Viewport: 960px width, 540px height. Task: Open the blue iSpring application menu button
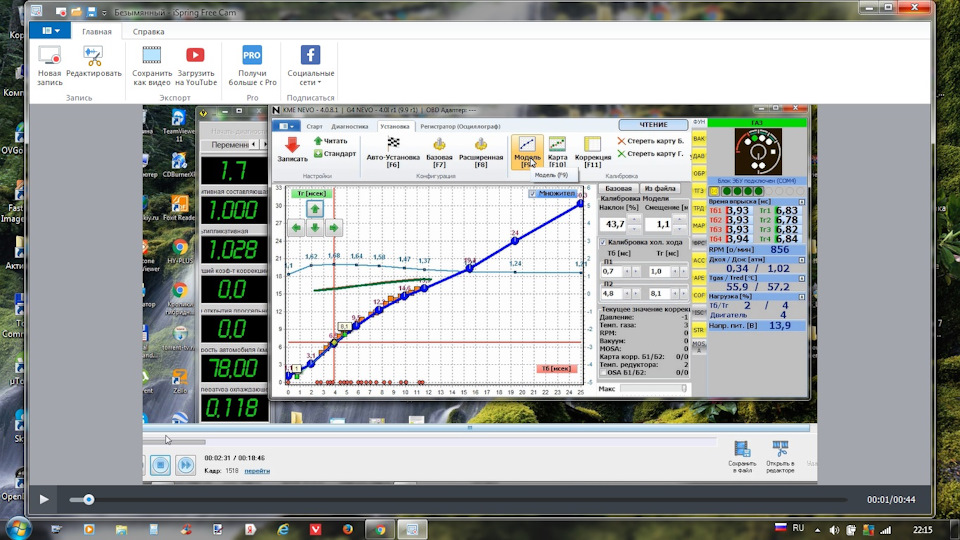coord(48,31)
